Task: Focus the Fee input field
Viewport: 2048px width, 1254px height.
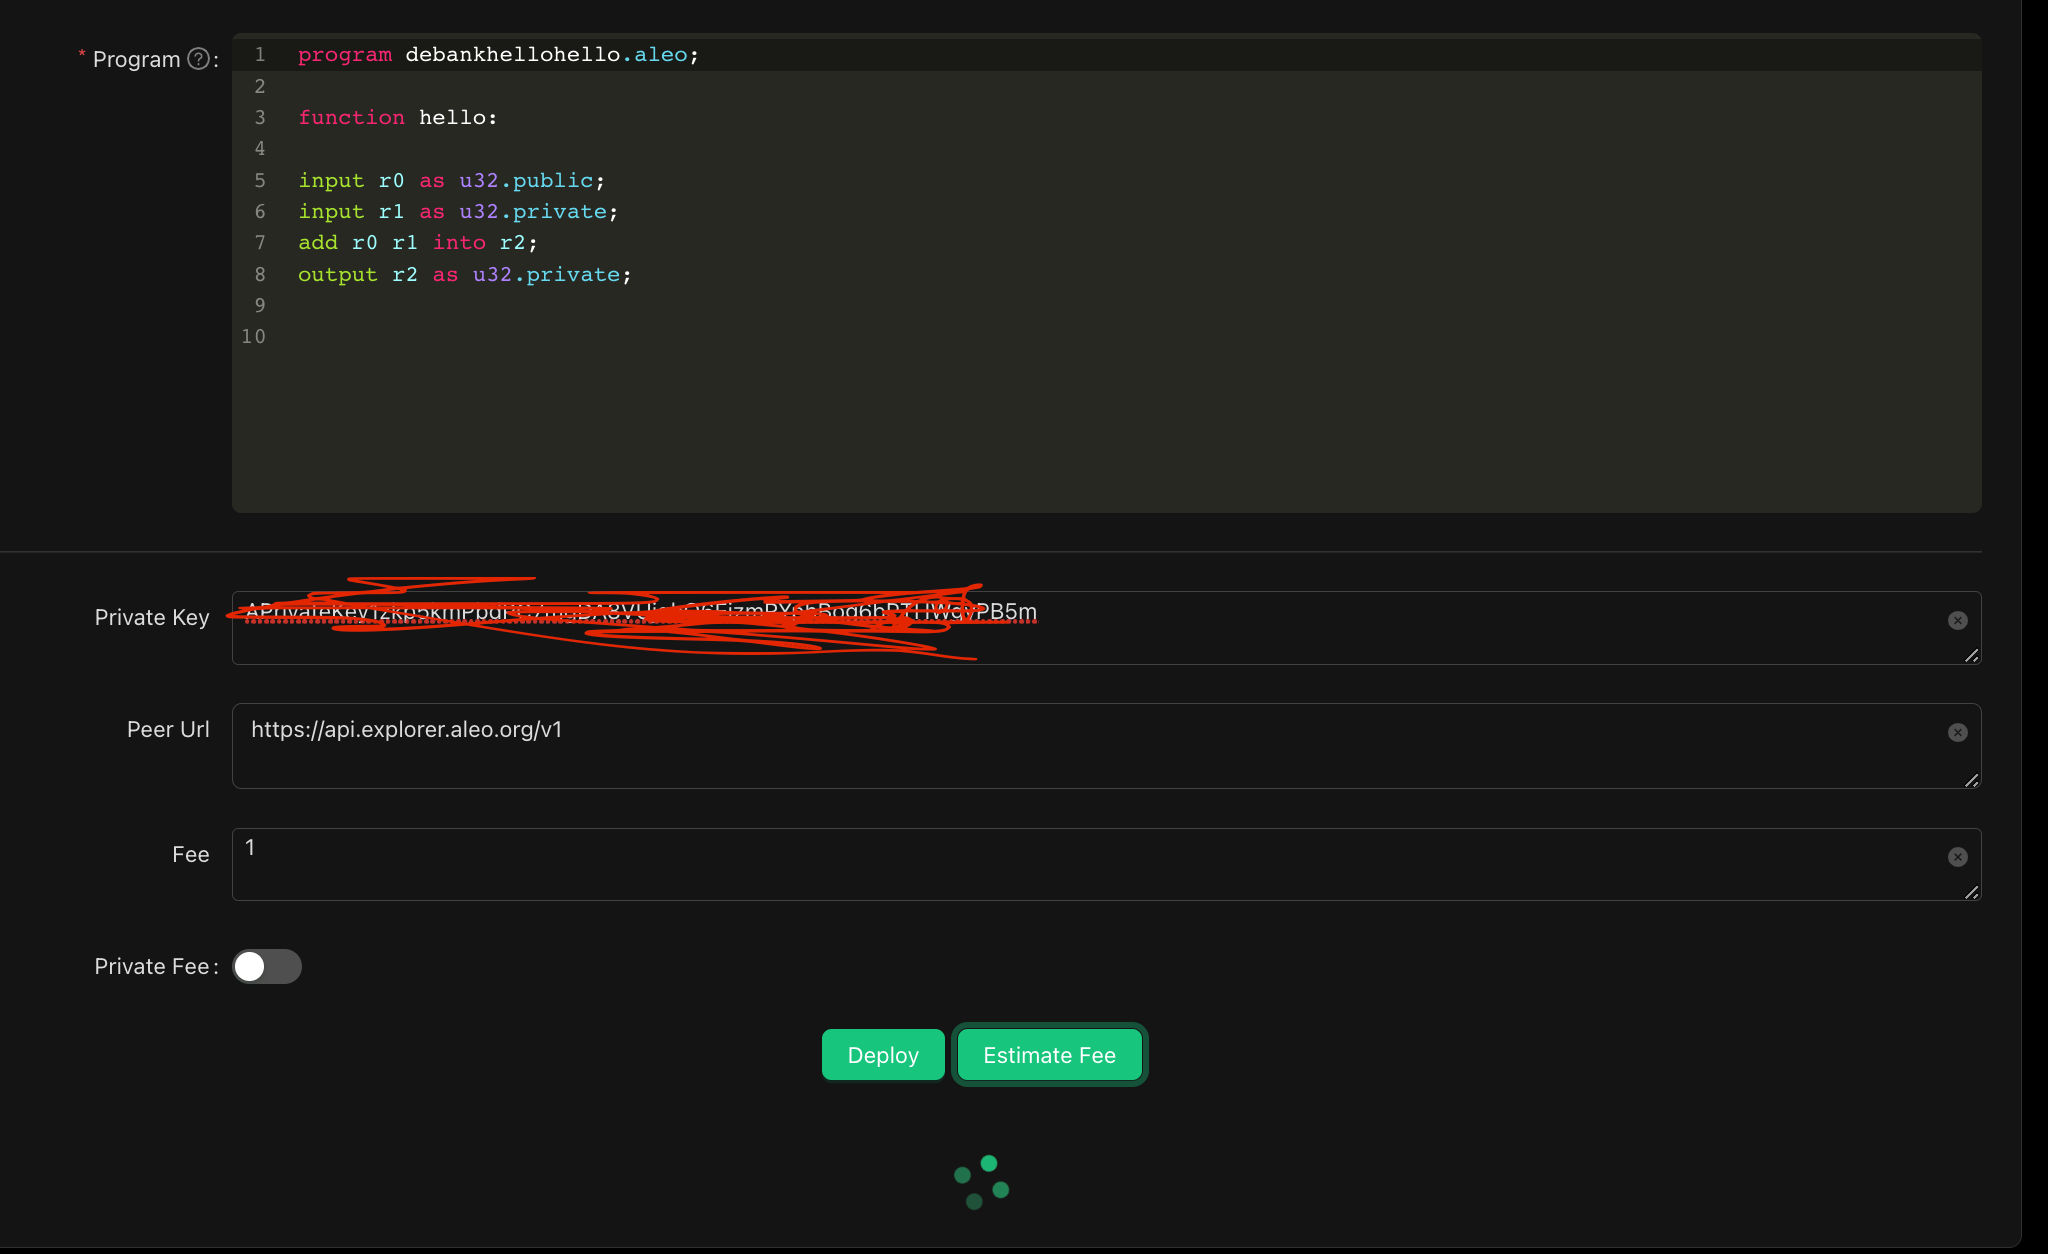Action: point(1106,864)
